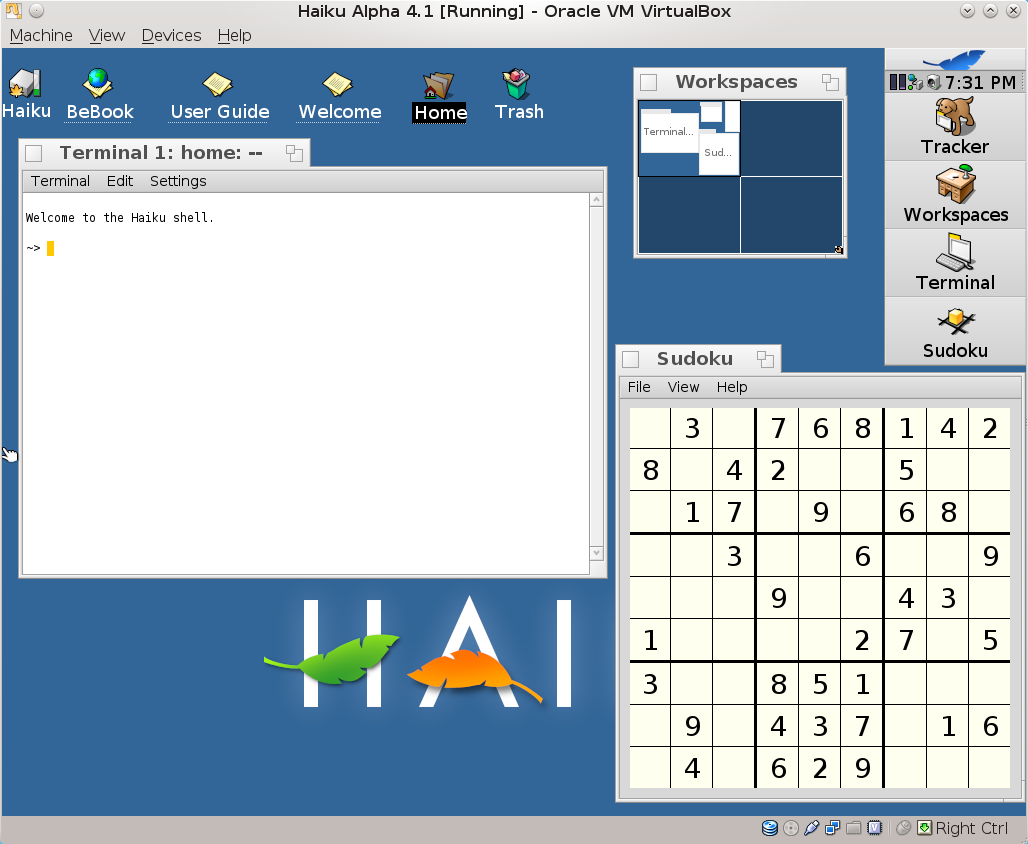Open the Sudoku View menu
1028x844 pixels.
683,387
